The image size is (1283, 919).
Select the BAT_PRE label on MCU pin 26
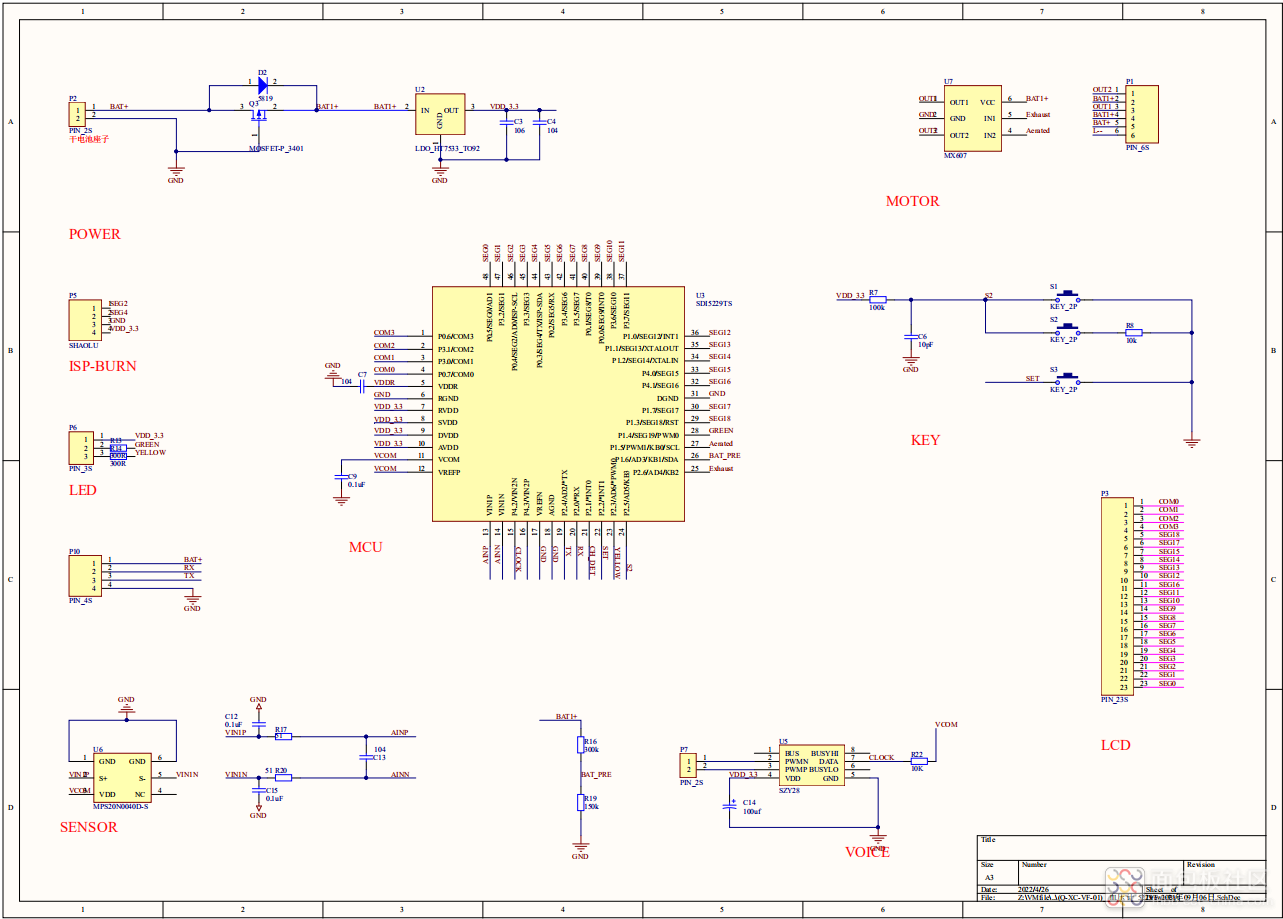pyautogui.click(x=725, y=455)
